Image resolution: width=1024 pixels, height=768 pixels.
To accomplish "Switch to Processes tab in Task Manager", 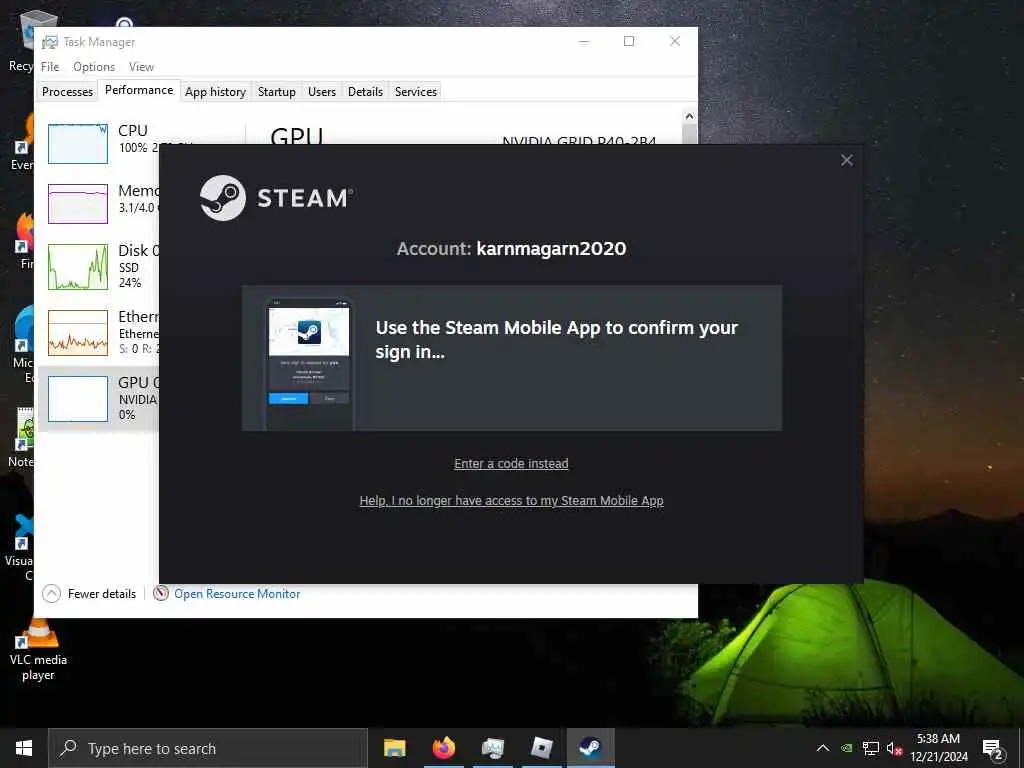I will (x=67, y=91).
